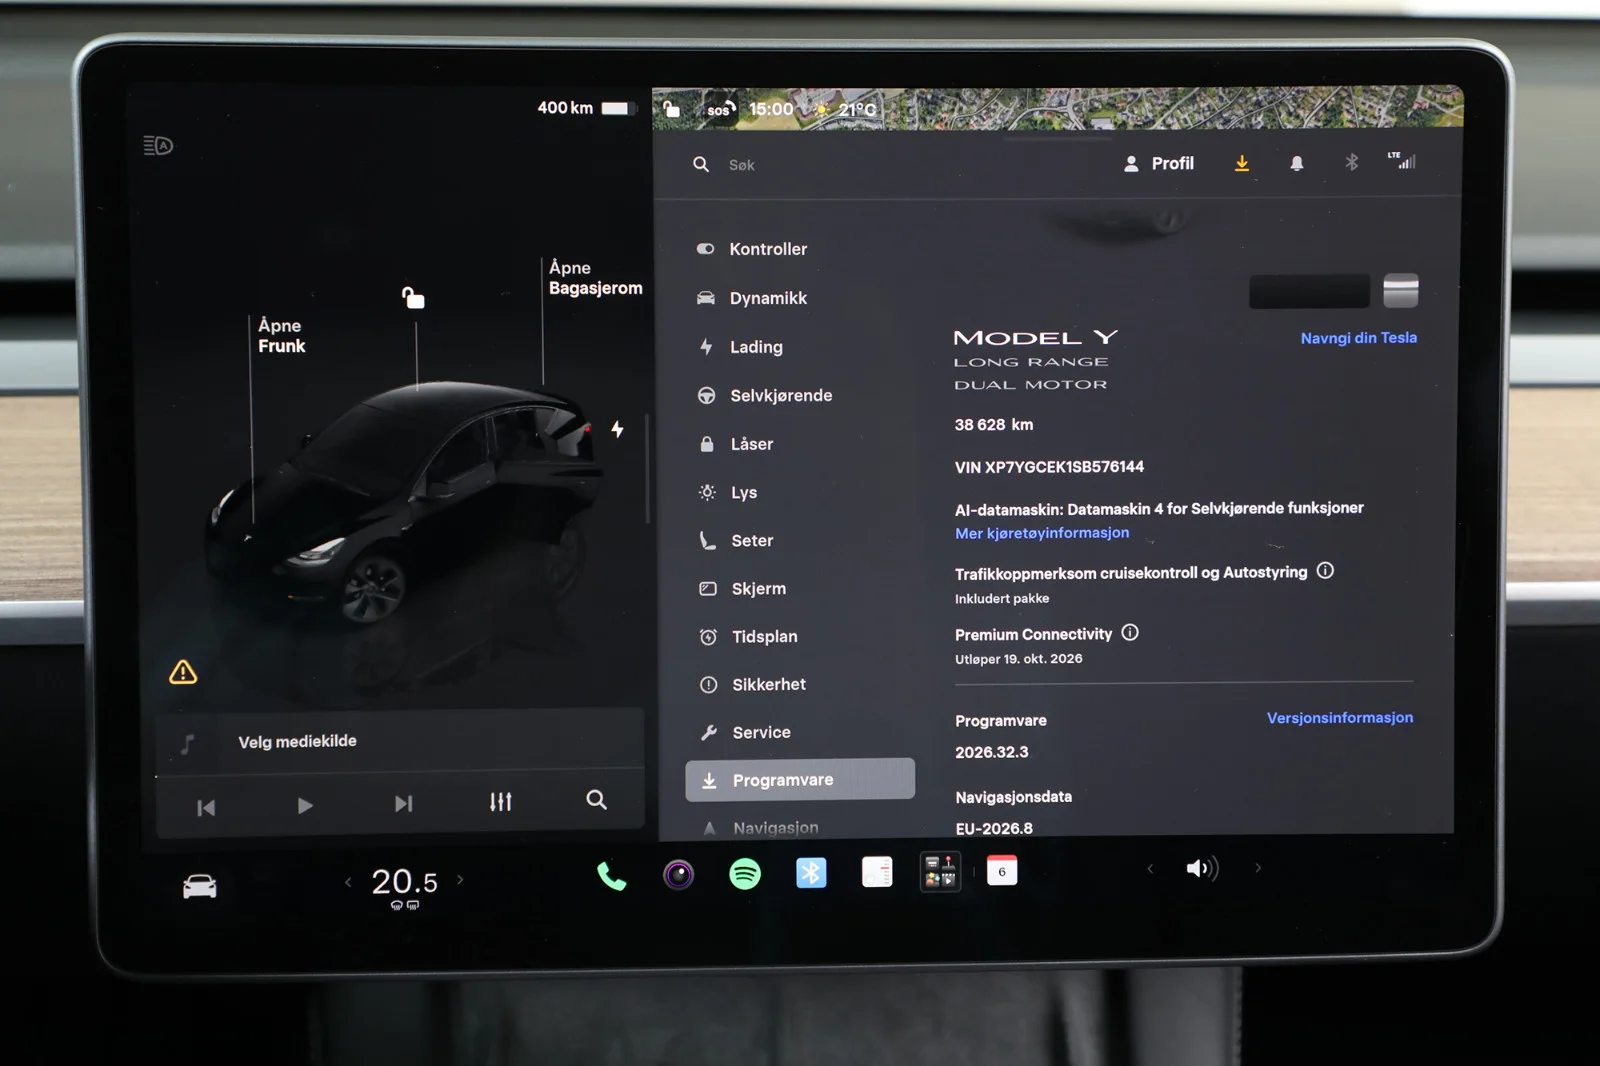Open the Profil button
This screenshot has width=1600, height=1066.
coord(1159,163)
